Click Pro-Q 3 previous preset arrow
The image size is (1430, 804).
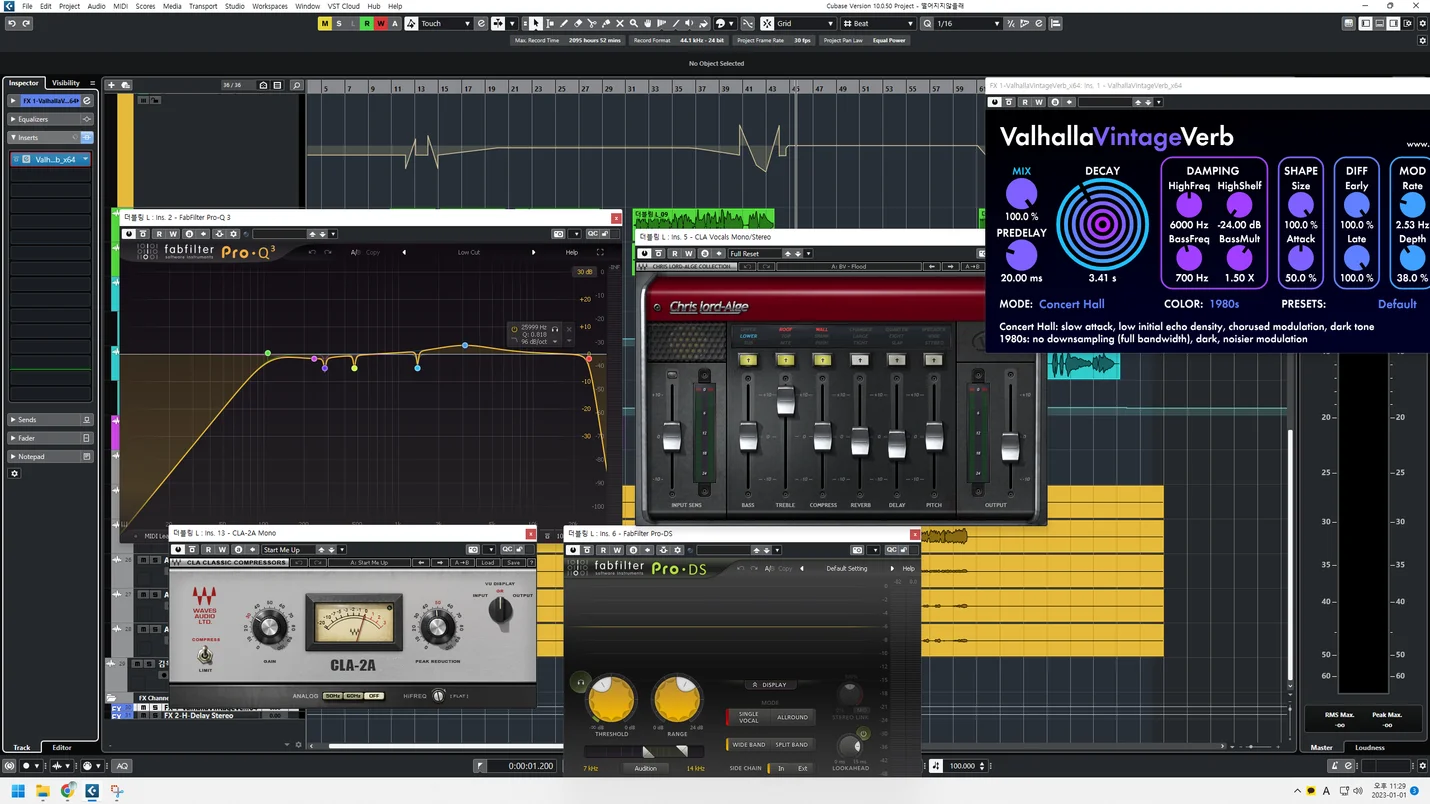tap(404, 252)
